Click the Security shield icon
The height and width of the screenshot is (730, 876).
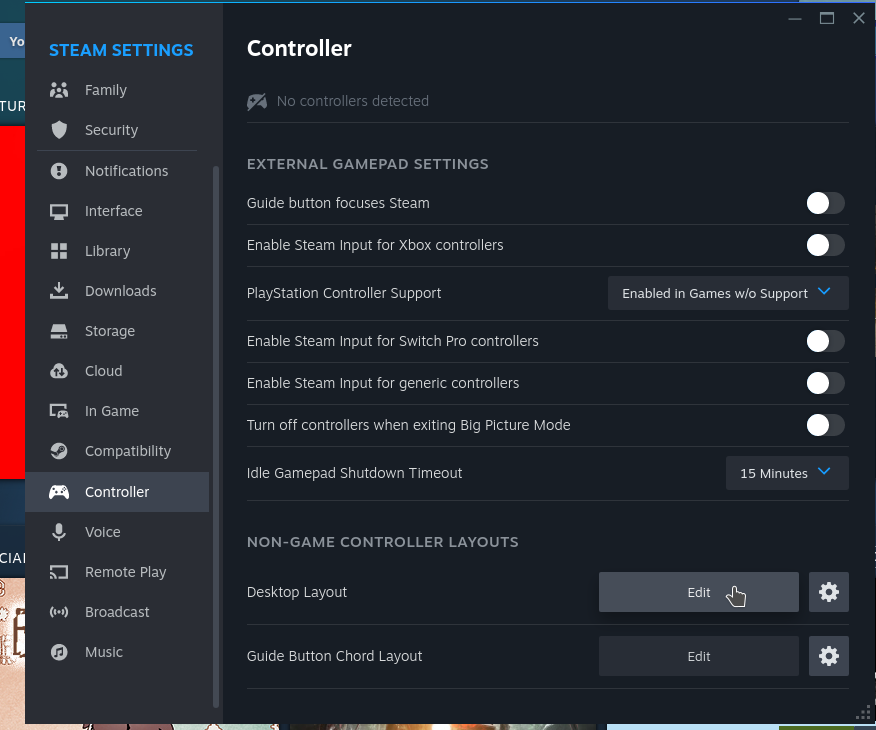pyautogui.click(x=59, y=130)
